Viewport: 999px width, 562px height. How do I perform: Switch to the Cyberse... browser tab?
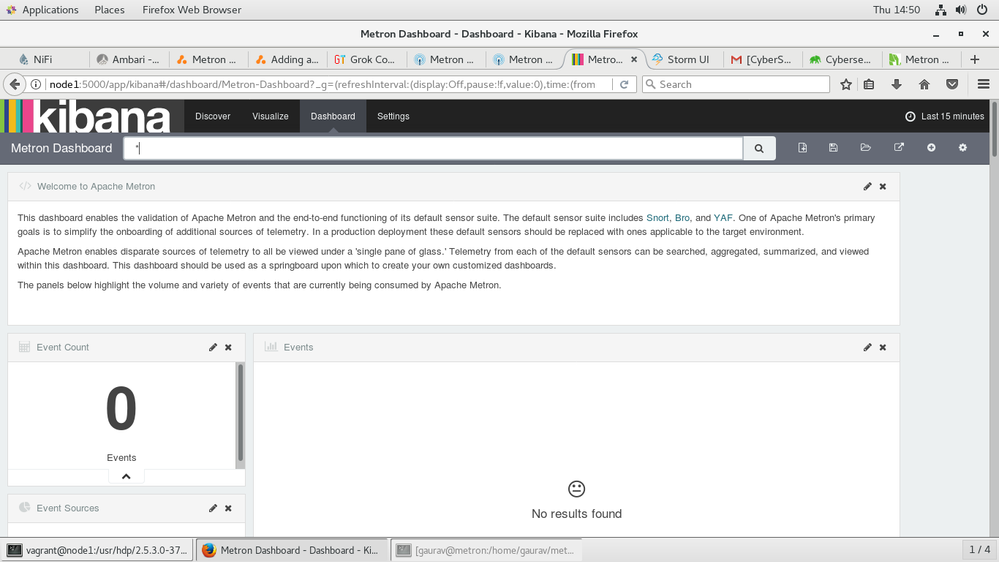[x=842, y=59]
